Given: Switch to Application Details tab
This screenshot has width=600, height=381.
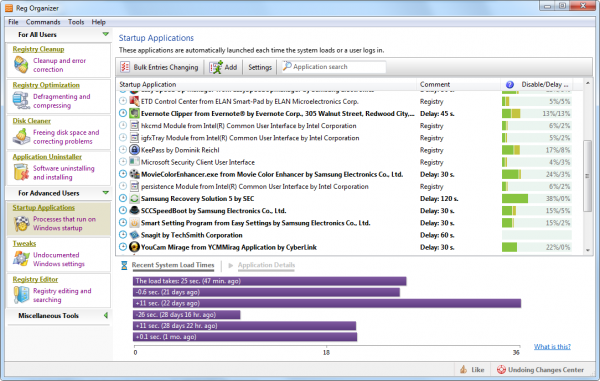Looking at the screenshot, I should 266,265.
